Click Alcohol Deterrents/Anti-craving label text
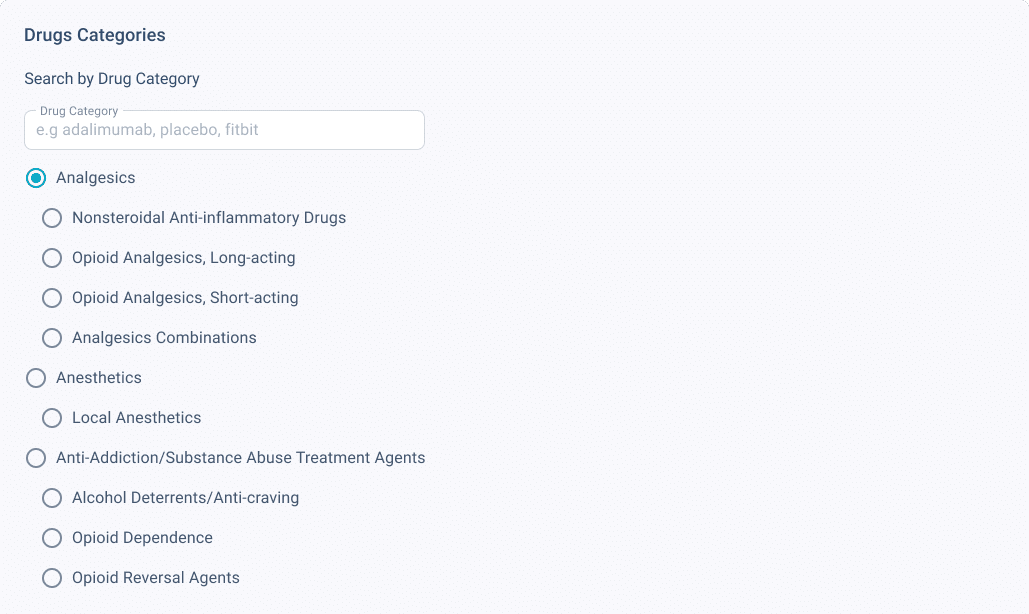 [185, 498]
